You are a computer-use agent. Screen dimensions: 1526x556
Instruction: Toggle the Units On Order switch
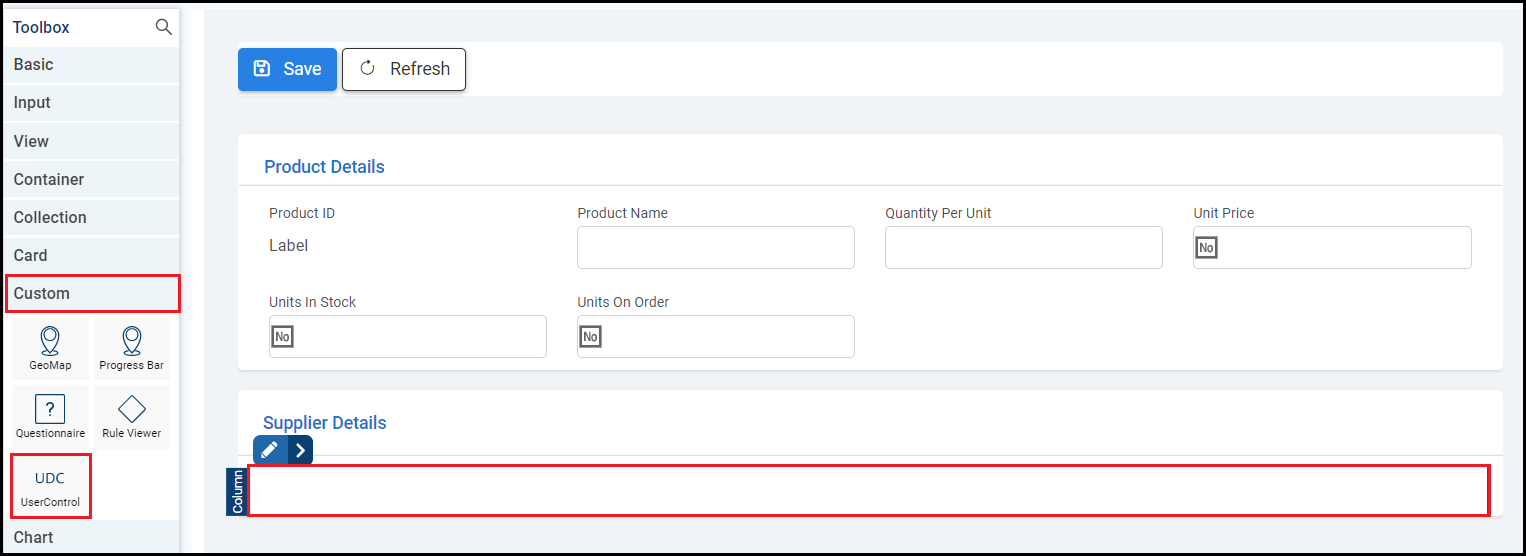pos(591,337)
